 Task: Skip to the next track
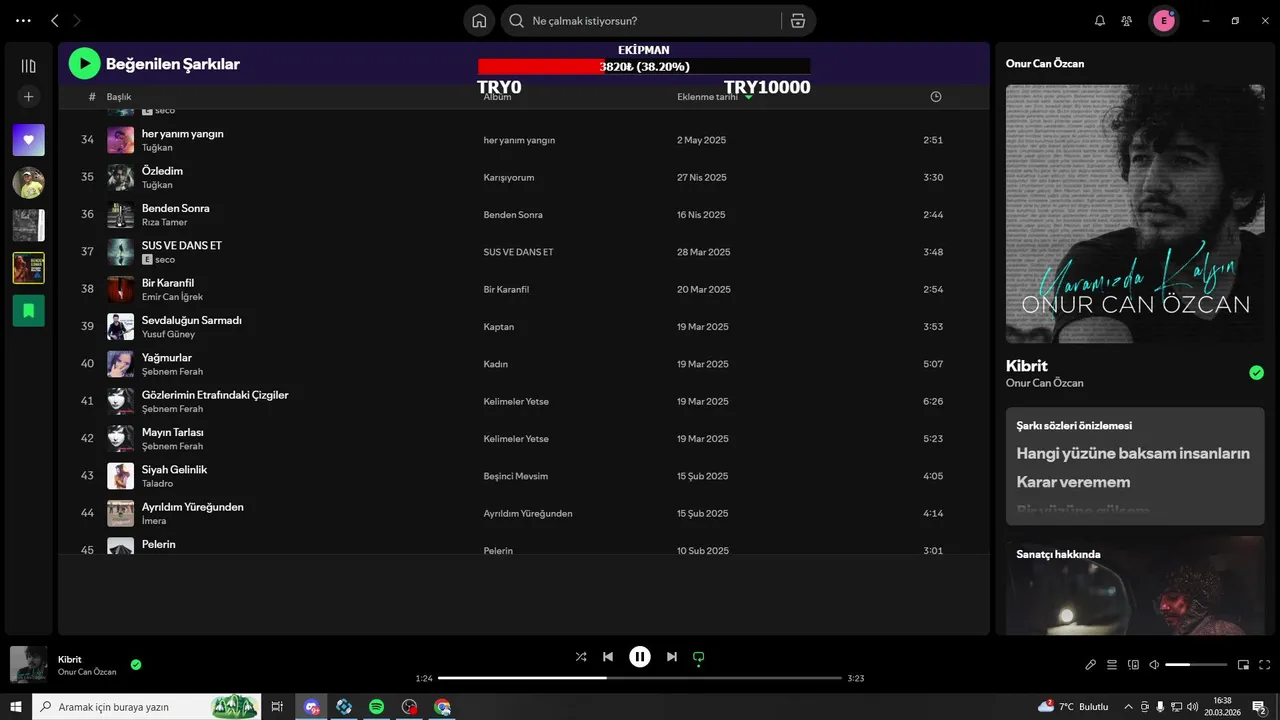tap(672, 657)
